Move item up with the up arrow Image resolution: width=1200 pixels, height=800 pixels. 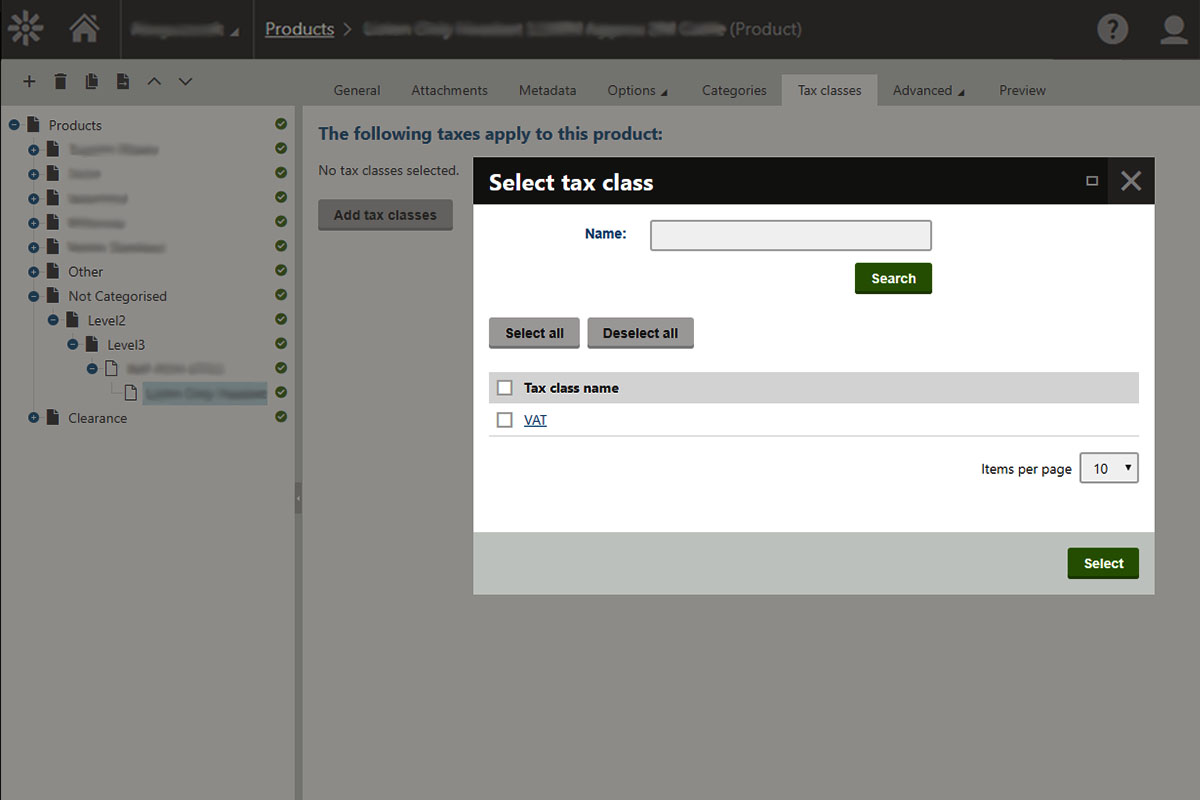click(154, 82)
